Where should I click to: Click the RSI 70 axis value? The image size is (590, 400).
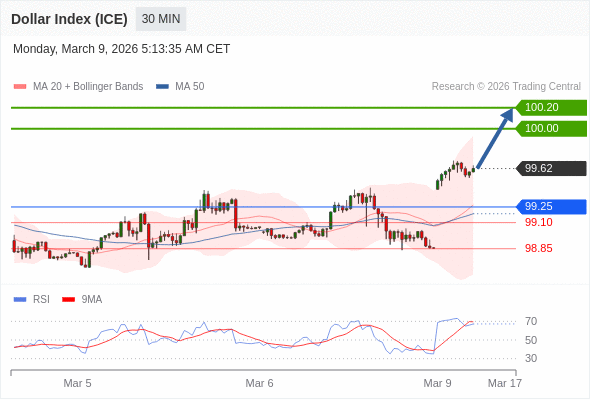click(x=531, y=322)
